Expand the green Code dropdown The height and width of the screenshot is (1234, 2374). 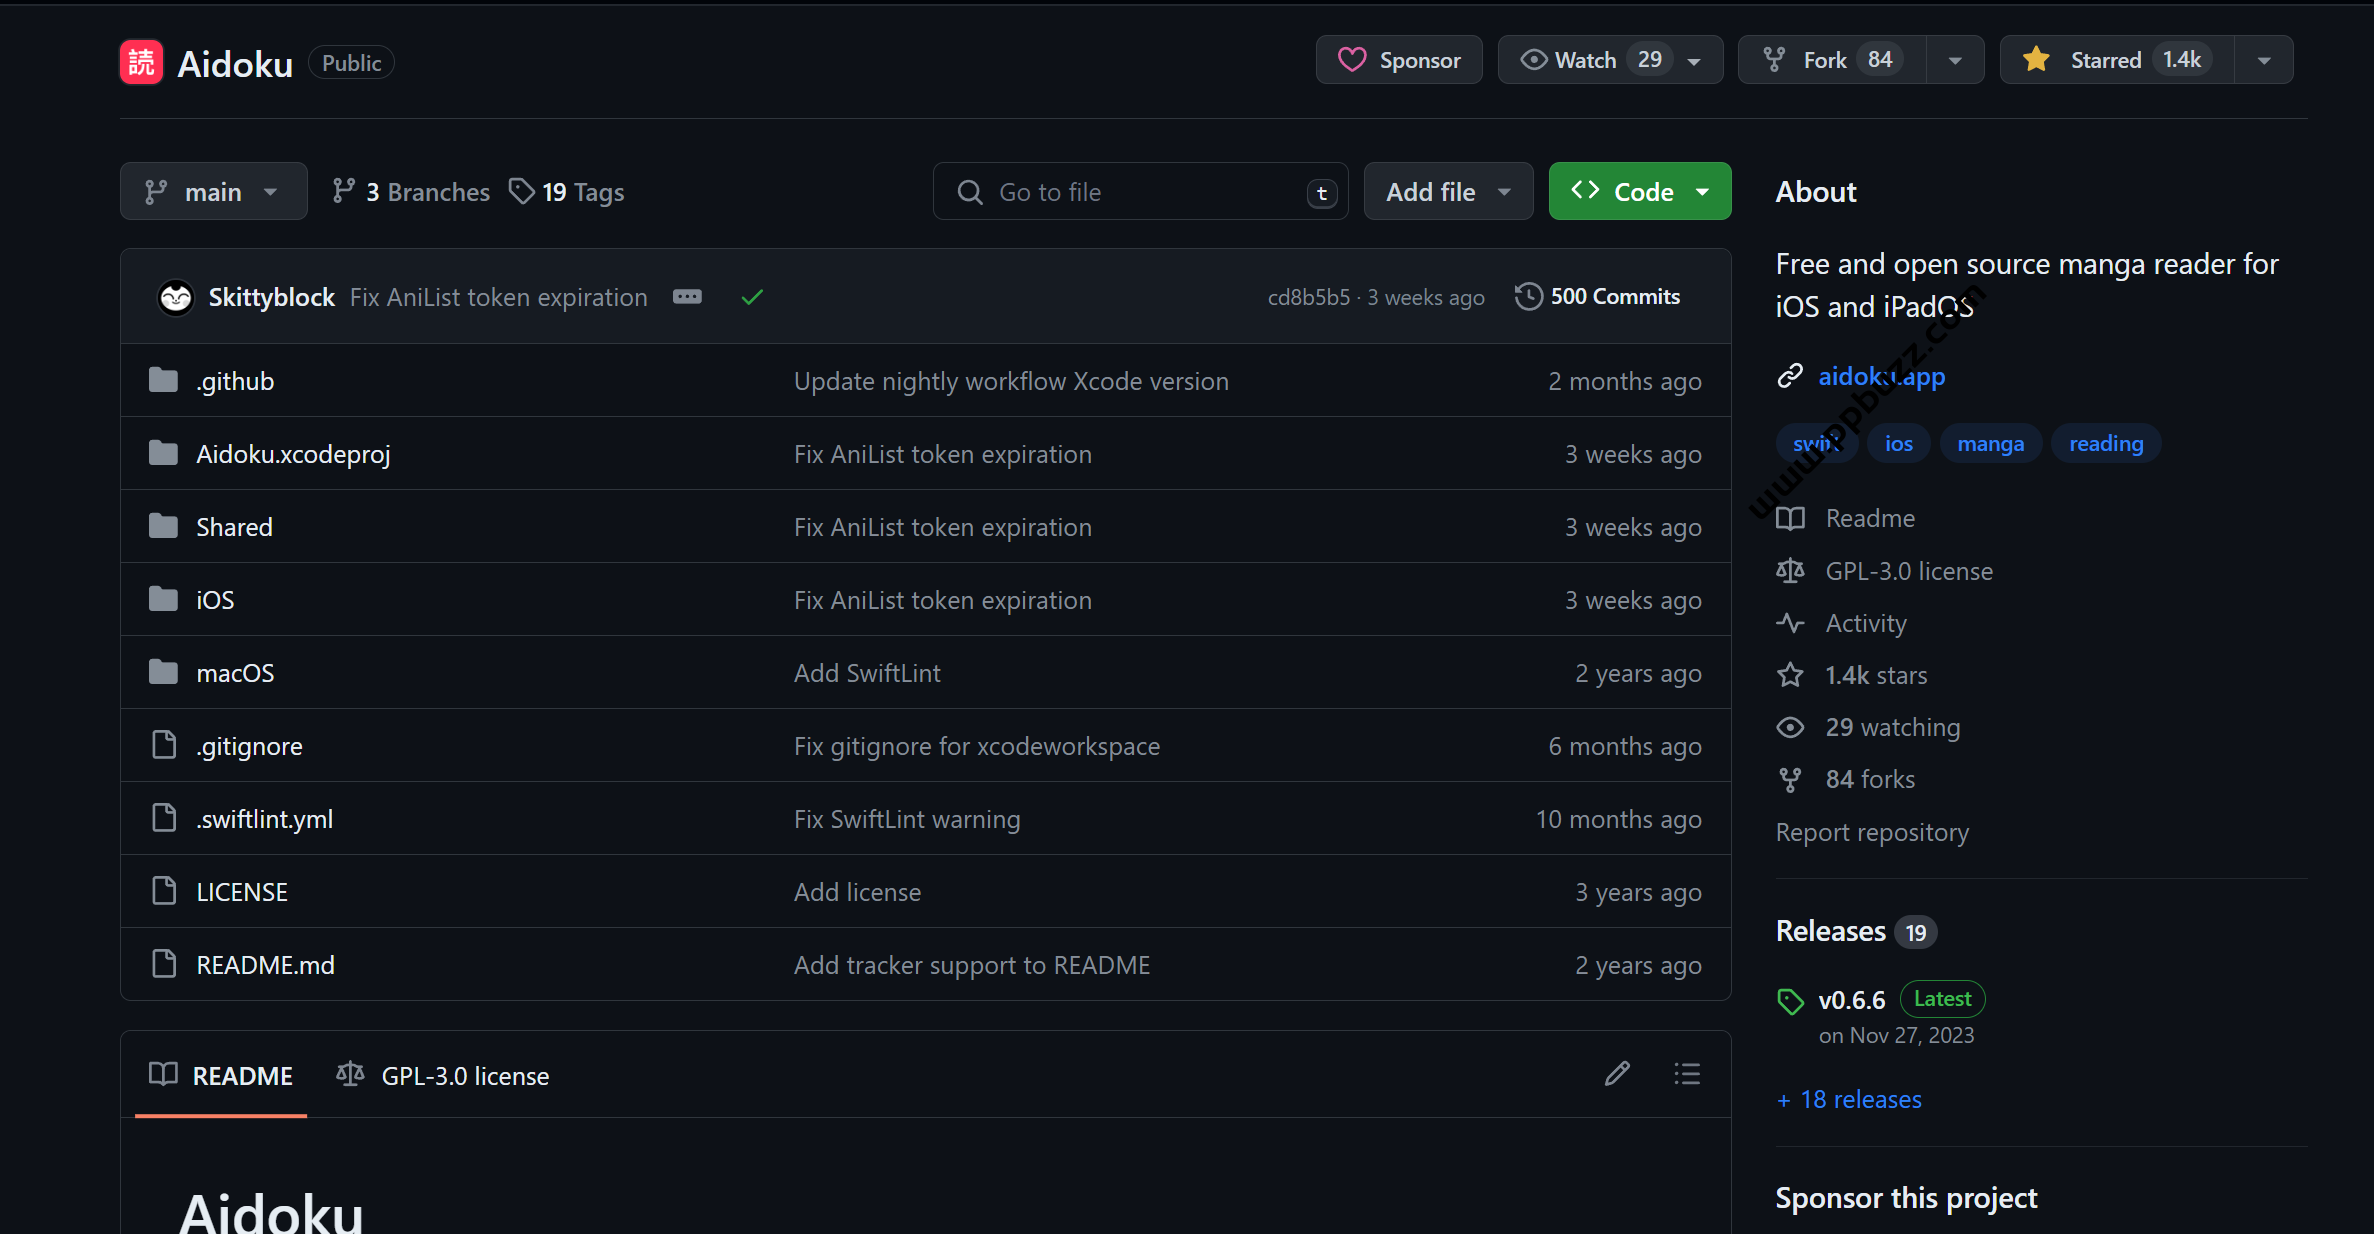point(1640,191)
